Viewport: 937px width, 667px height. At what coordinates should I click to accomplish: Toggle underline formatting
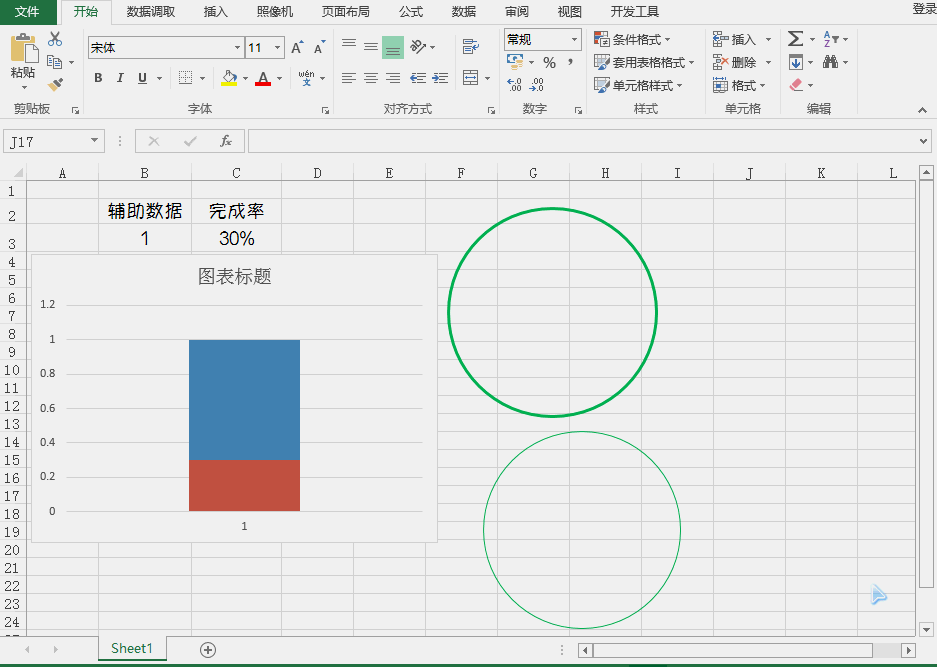pos(140,77)
